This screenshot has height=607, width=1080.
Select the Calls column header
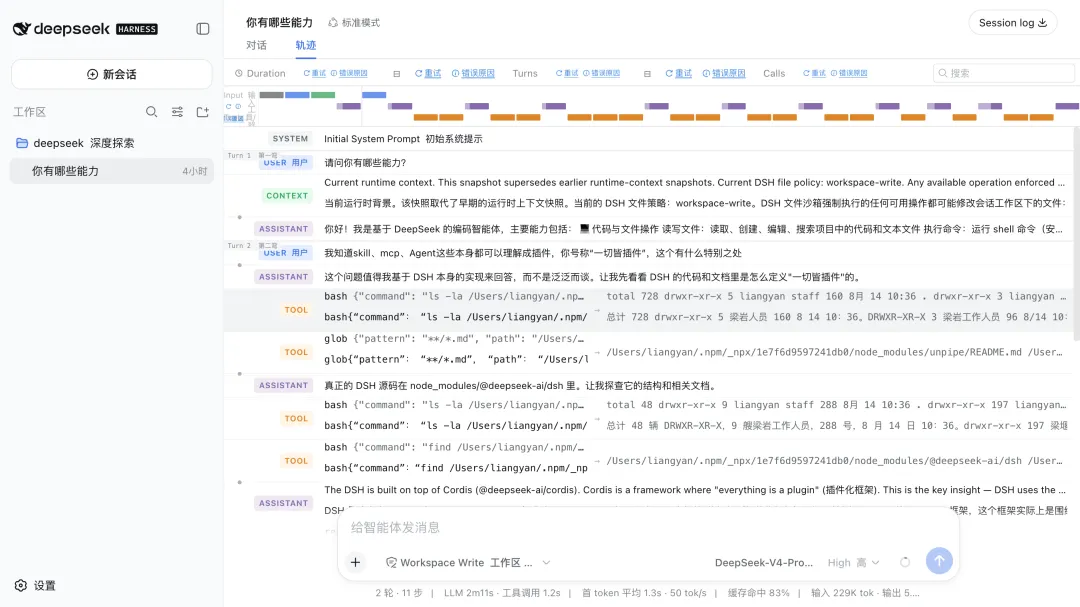(774, 73)
